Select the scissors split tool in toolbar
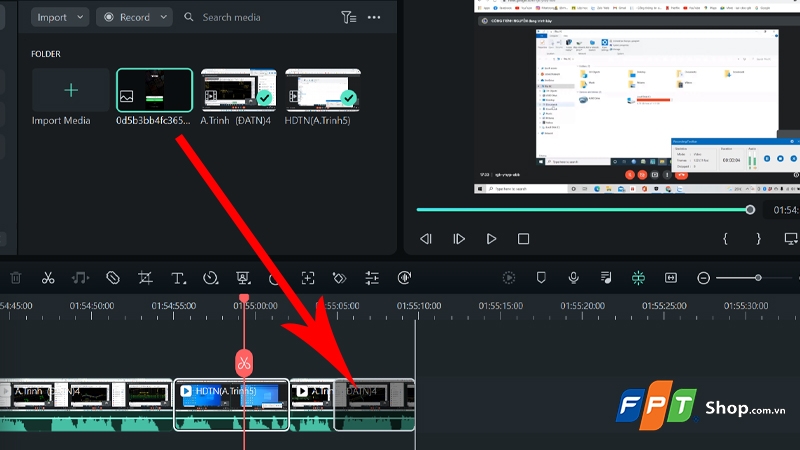Viewport: 800px width, 450px height. point(48,278)
